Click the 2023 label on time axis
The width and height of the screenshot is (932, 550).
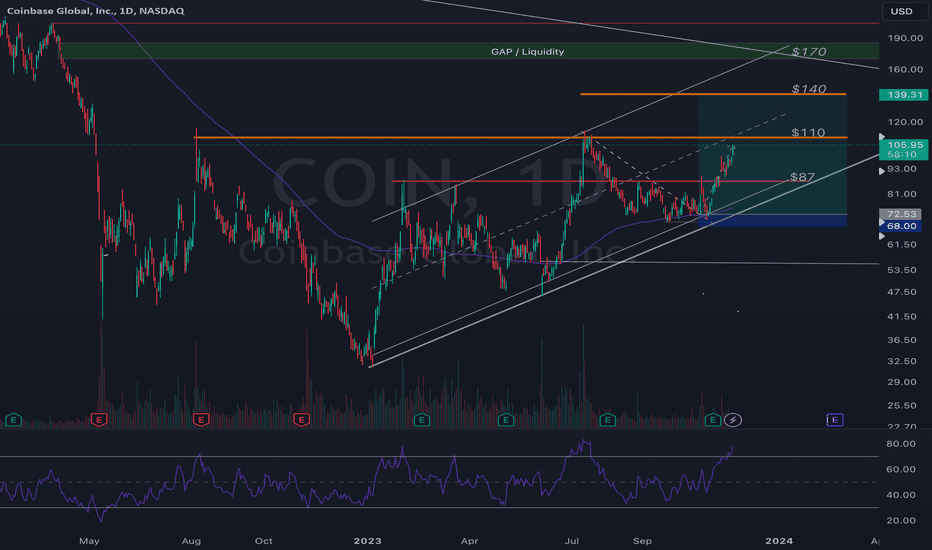click(367, 540)
